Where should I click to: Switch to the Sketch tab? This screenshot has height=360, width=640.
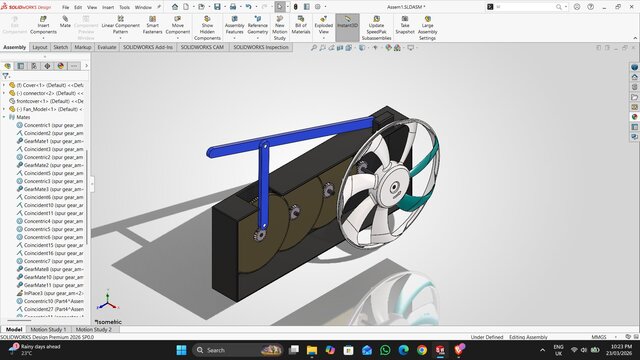coord(60,47)
